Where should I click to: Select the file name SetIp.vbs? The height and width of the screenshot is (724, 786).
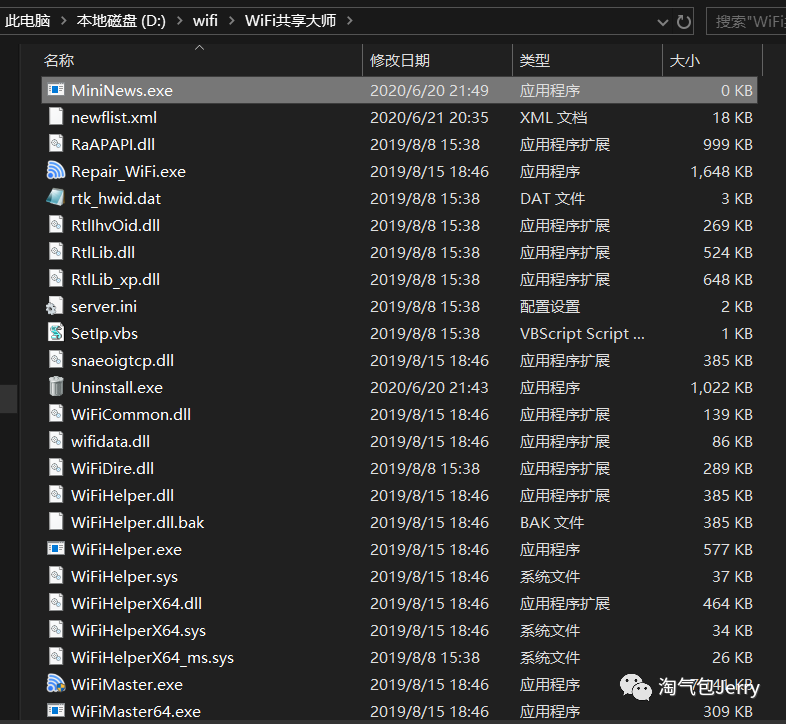pyautogui.click(x=104, y=333)
